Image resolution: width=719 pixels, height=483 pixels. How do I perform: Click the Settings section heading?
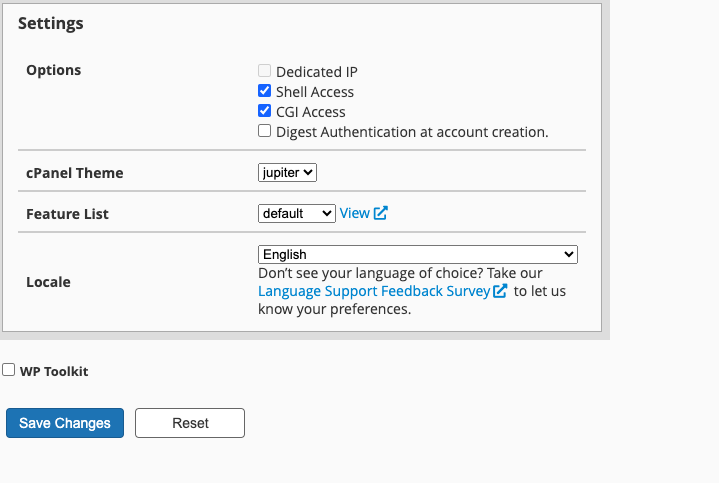[x=51, y=23]
